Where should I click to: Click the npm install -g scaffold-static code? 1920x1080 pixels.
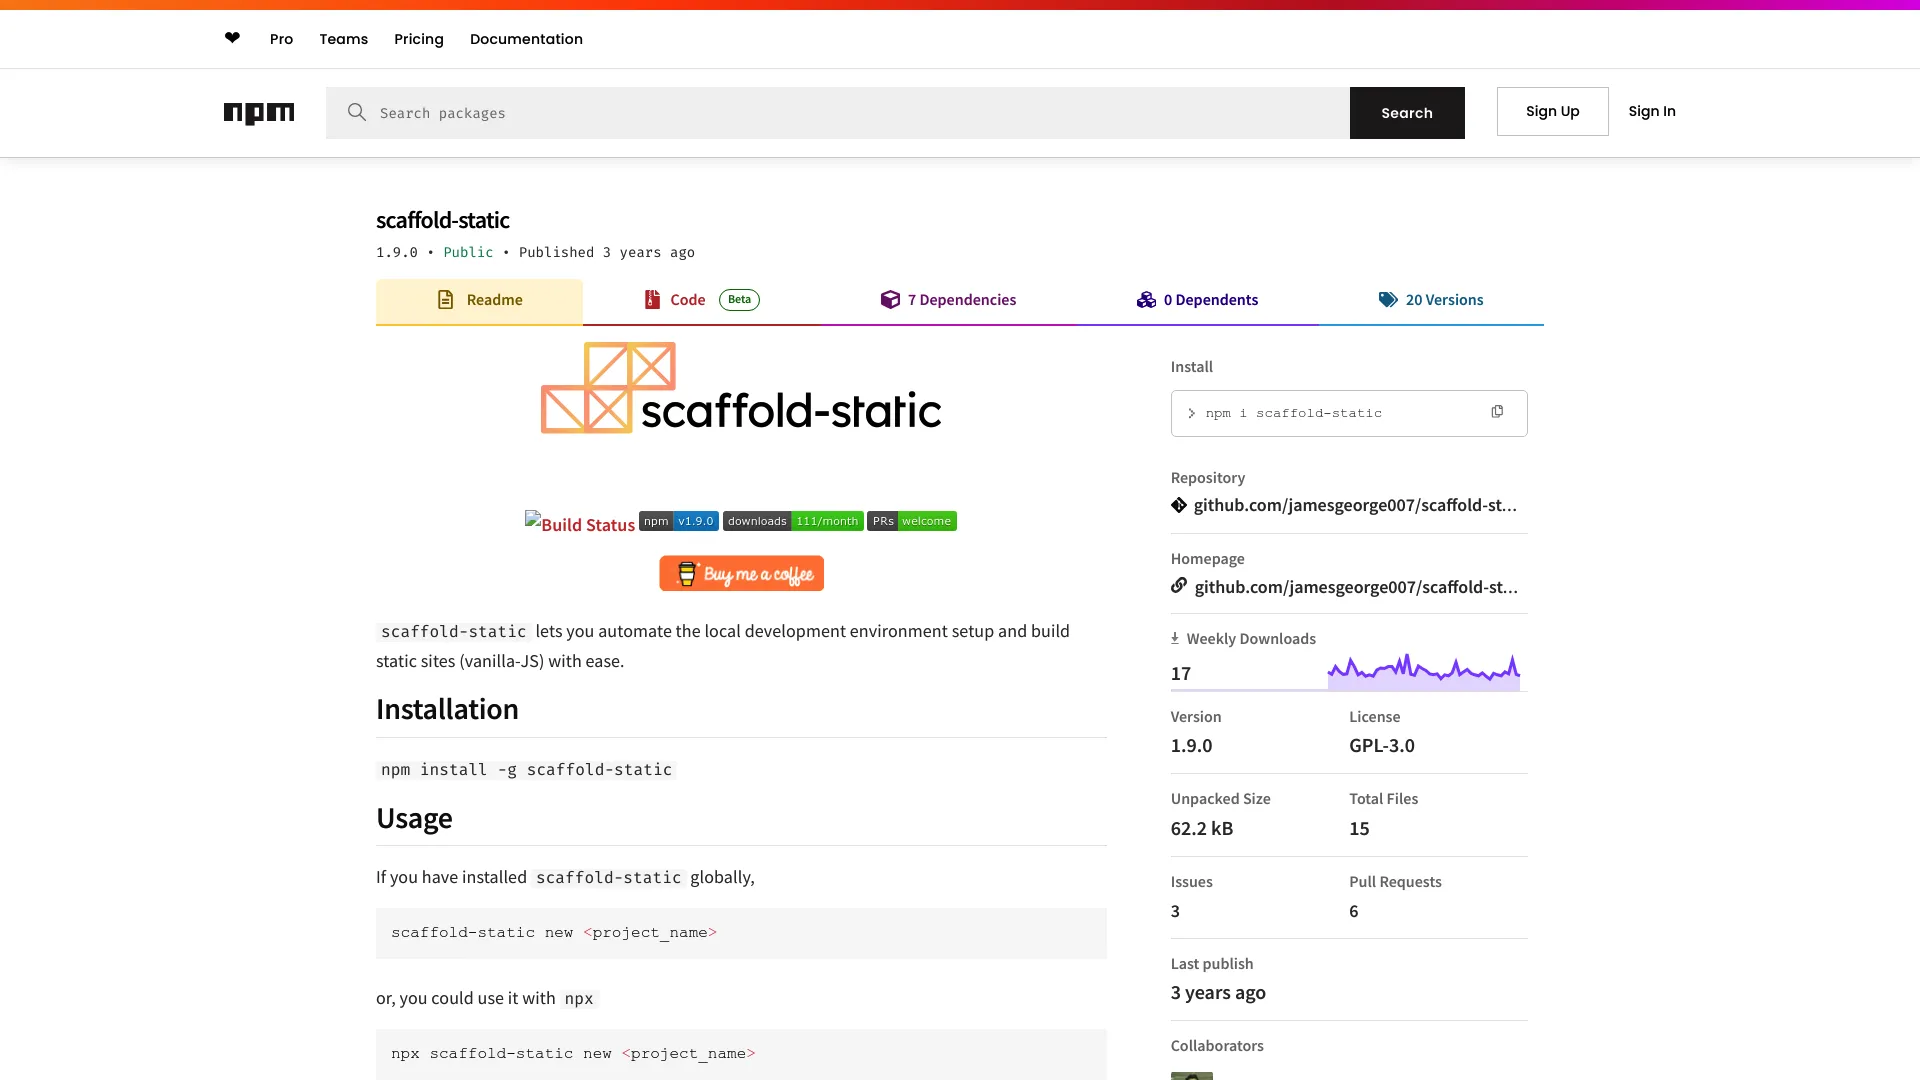[x=526, y=769]
